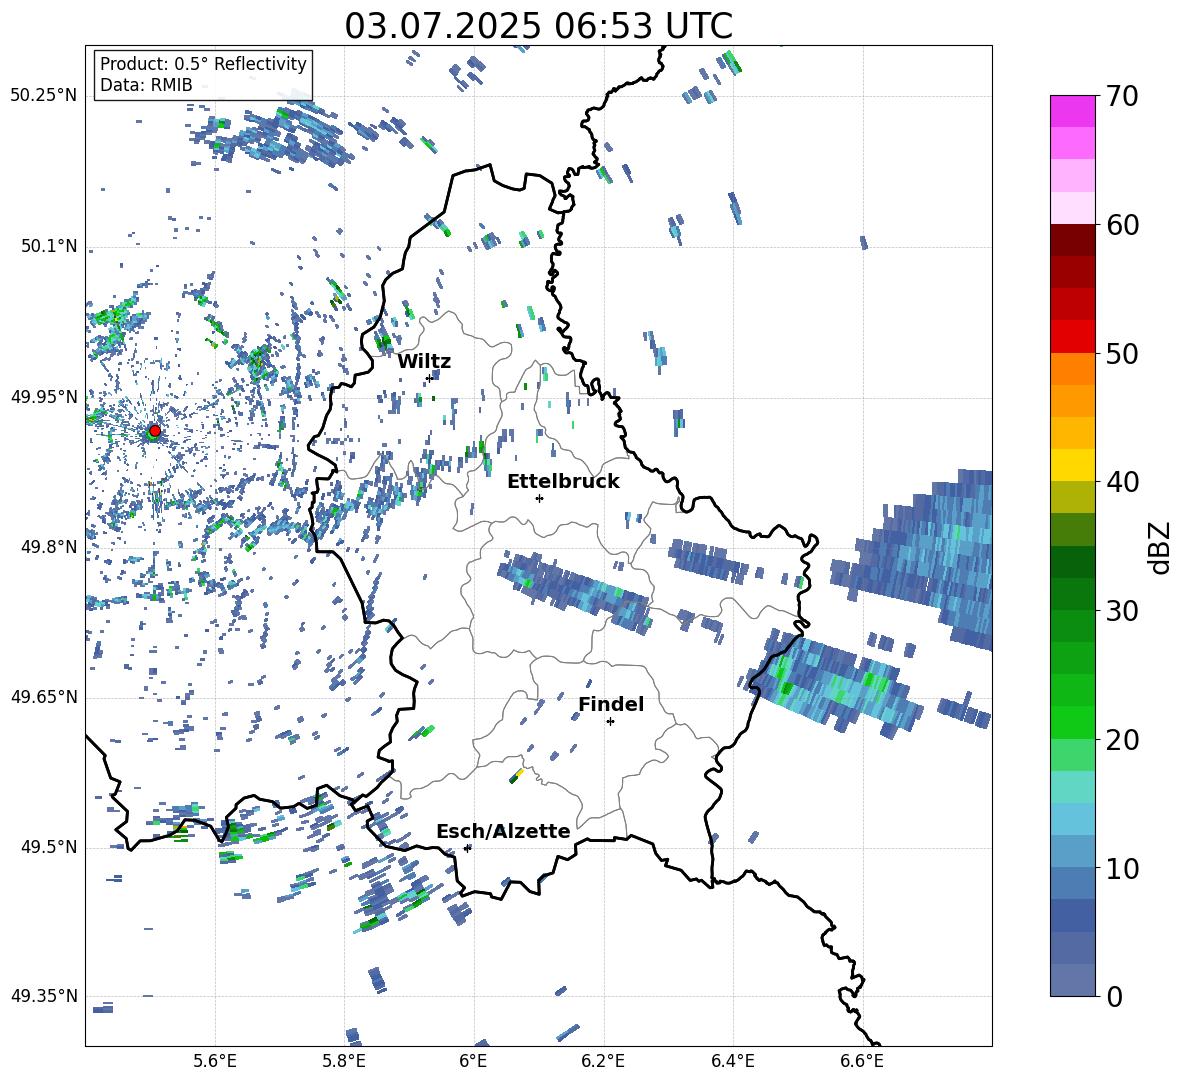Click the 70 value on colorbar
Image resolution: width=1184 pixels, height=1081 pixels.
coord(1121,97)
